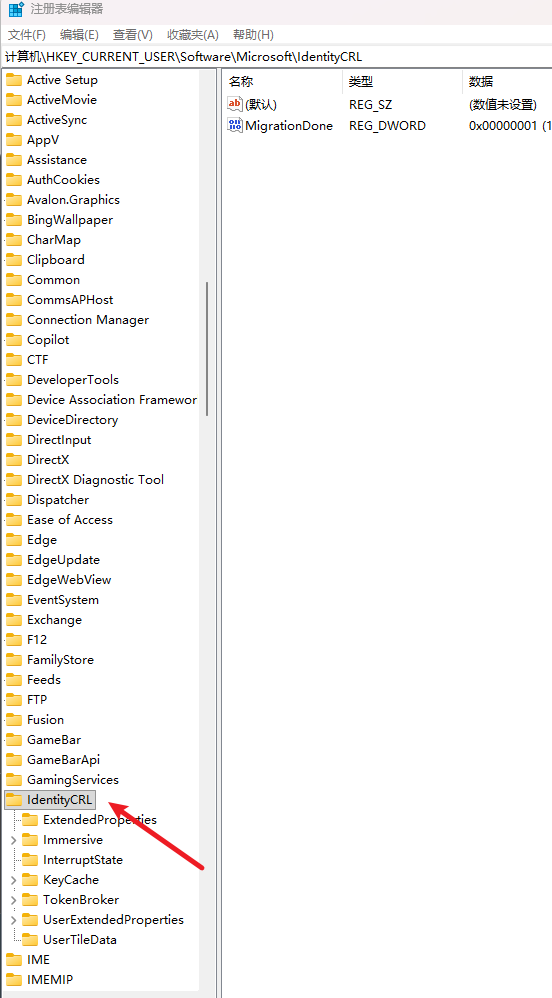Open the 文件(F) menu
552x998 pixels.
[27, 34]
